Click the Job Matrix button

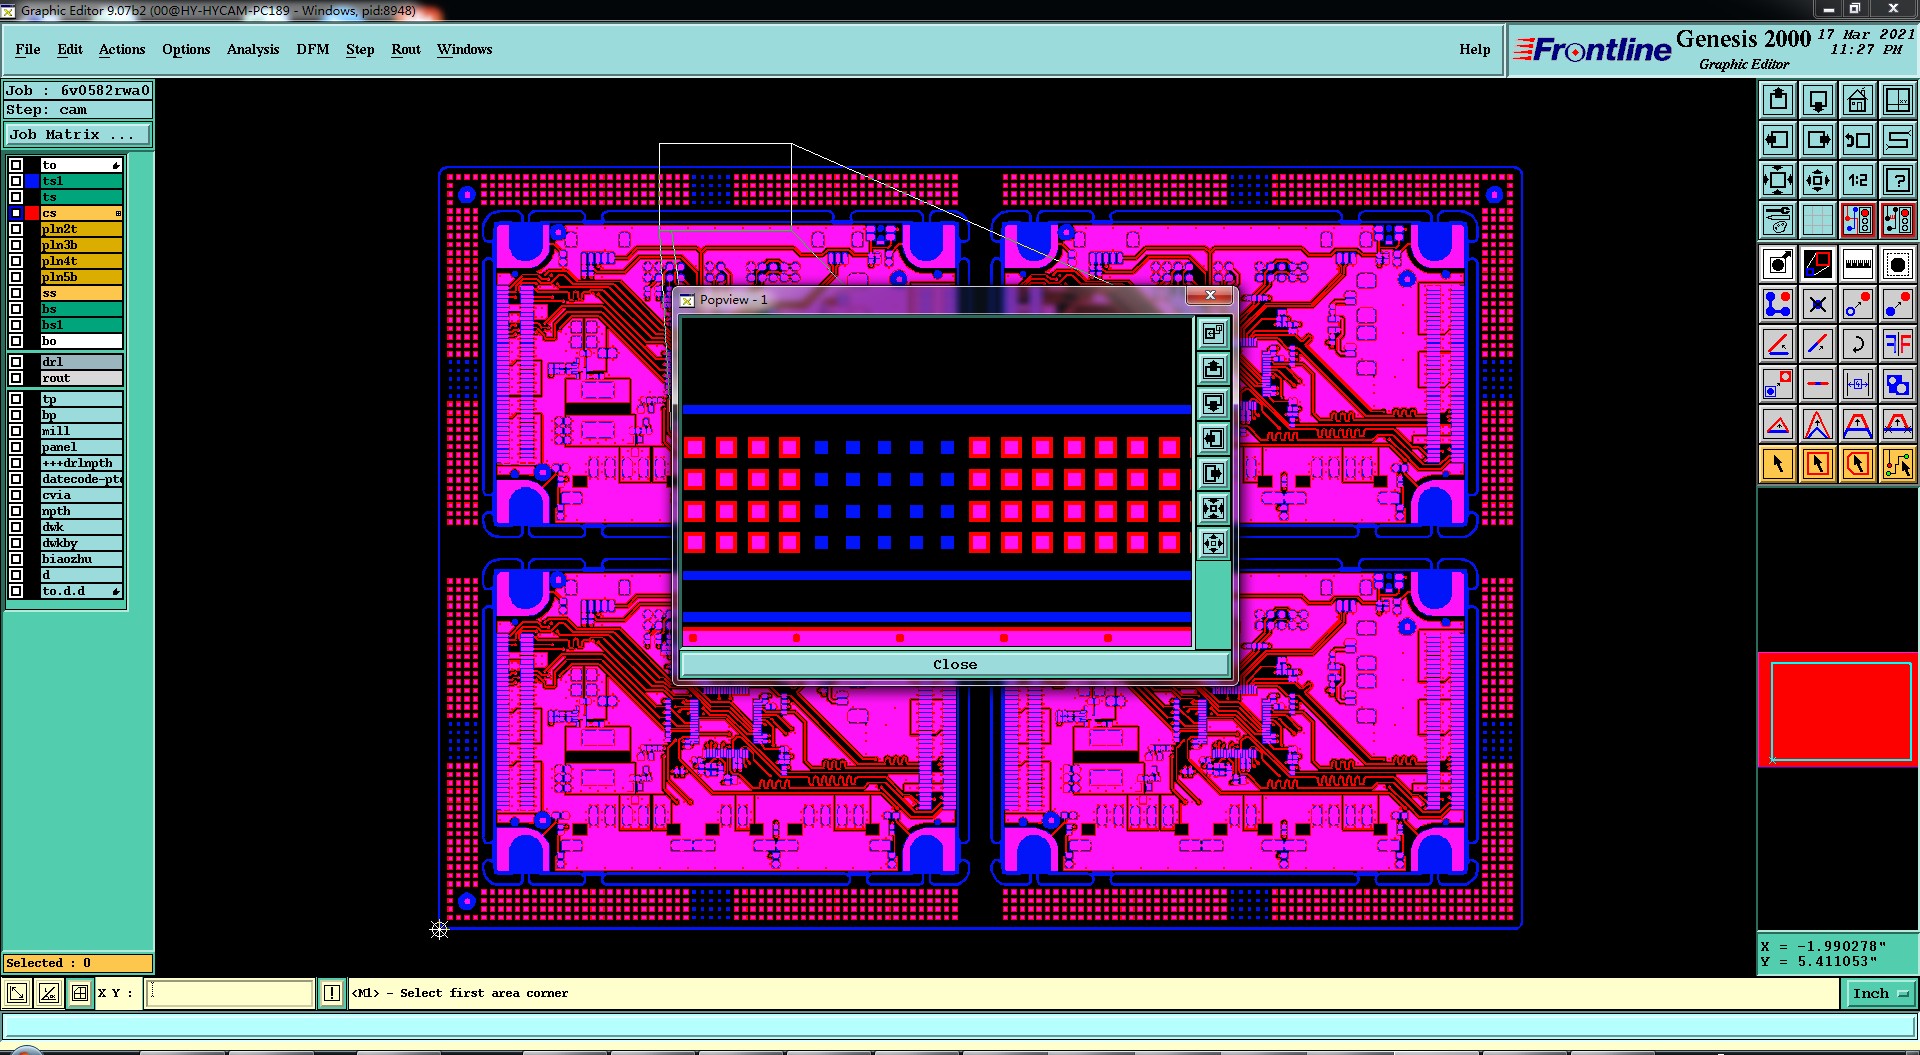coord(79,134)
